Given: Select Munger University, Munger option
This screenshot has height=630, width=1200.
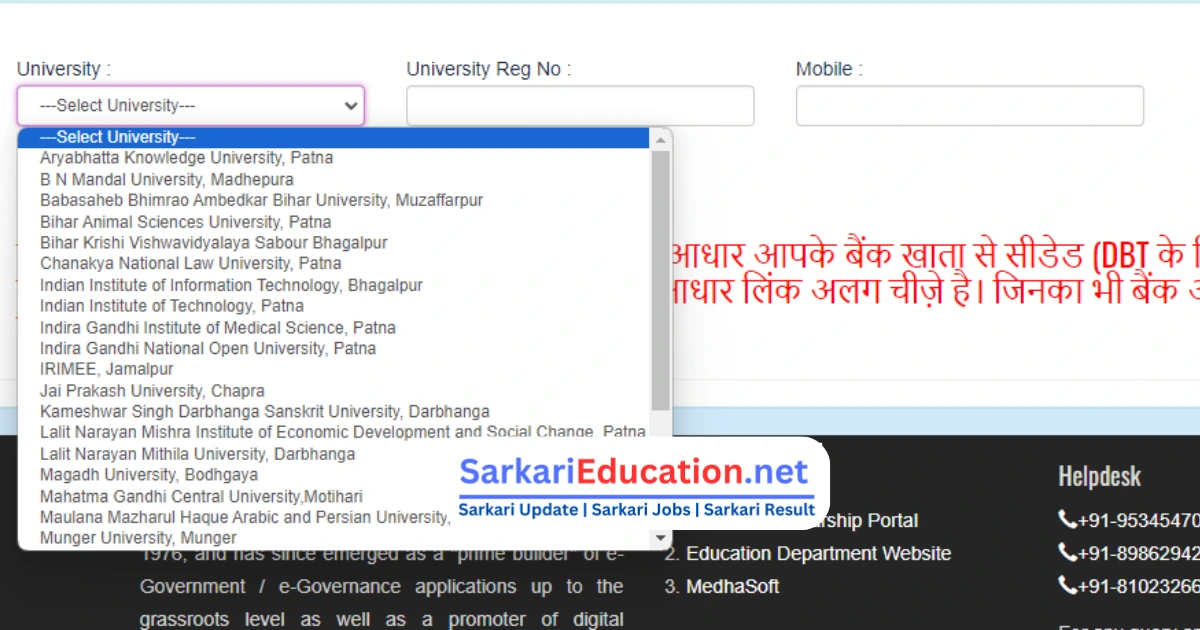Looking at the screenshot, I should tap(138, 538).
